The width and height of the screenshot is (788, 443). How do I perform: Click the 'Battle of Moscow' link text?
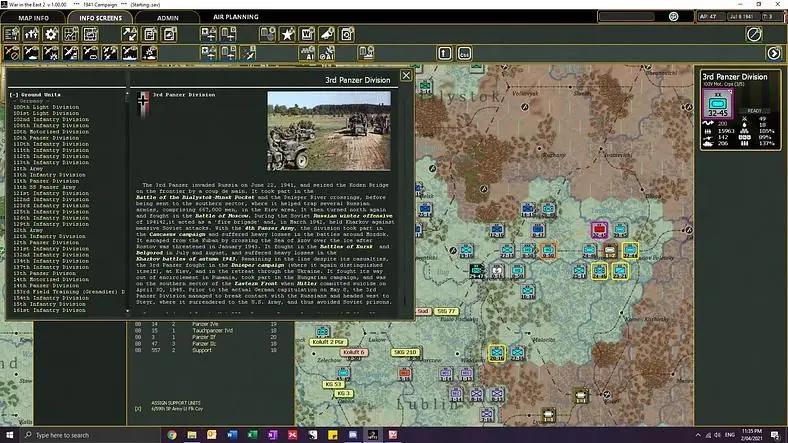click(x=224, y=216)
